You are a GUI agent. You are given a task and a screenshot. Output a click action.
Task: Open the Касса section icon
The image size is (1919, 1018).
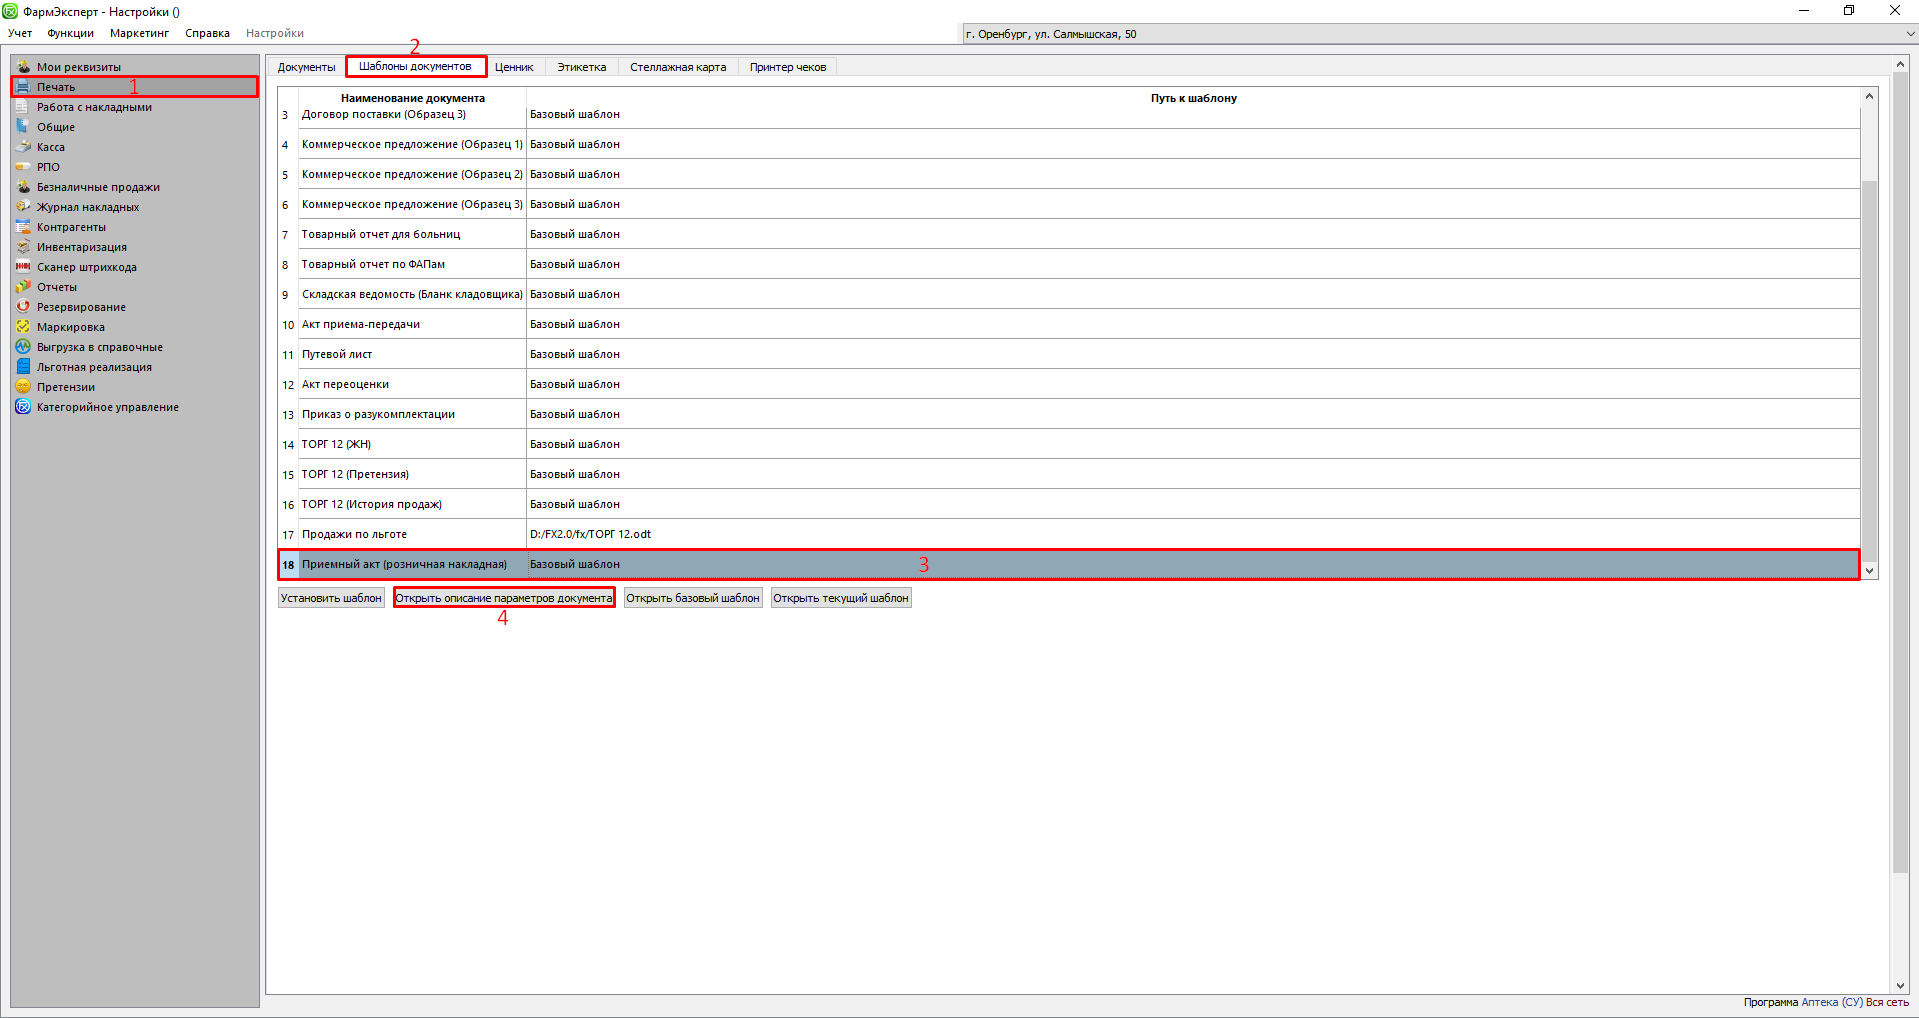(23, 147)
